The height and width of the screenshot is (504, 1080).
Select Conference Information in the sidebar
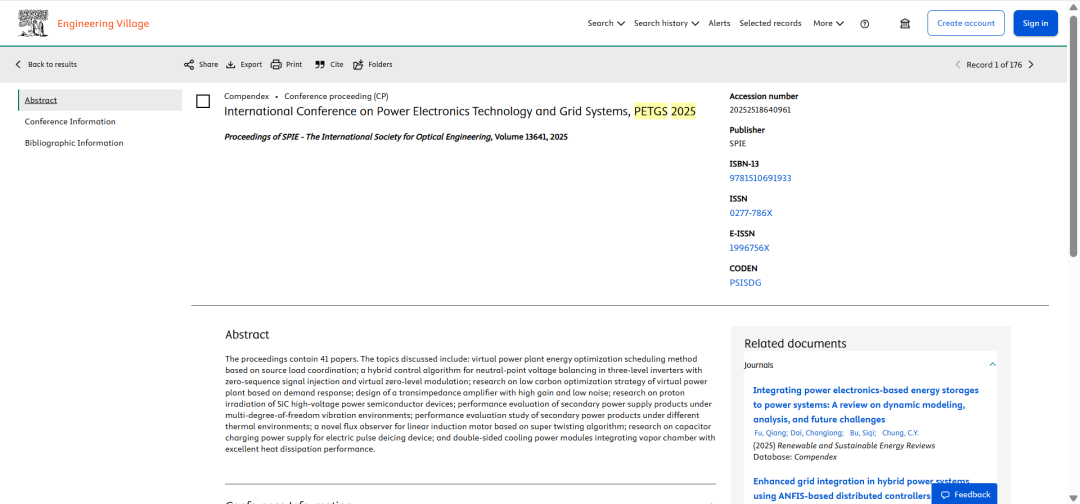[x=70, y=122]
